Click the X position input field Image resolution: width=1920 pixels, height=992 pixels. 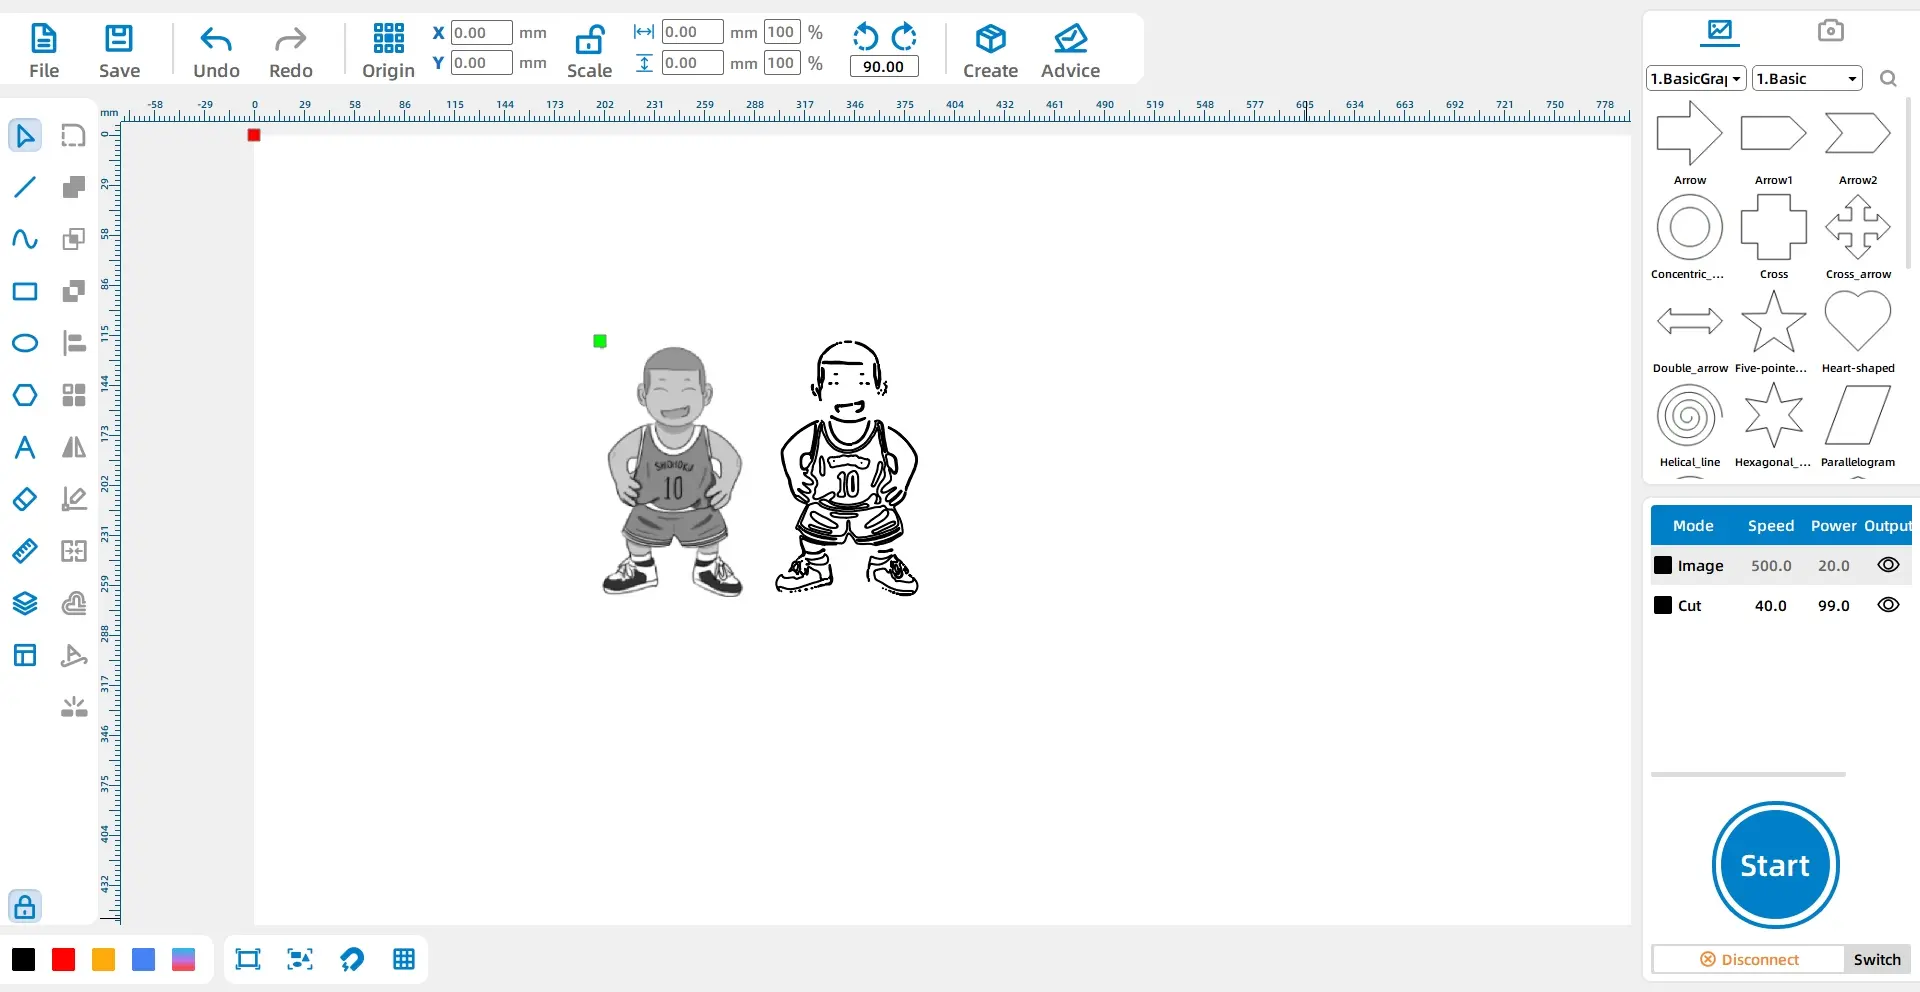coord(482,33)
